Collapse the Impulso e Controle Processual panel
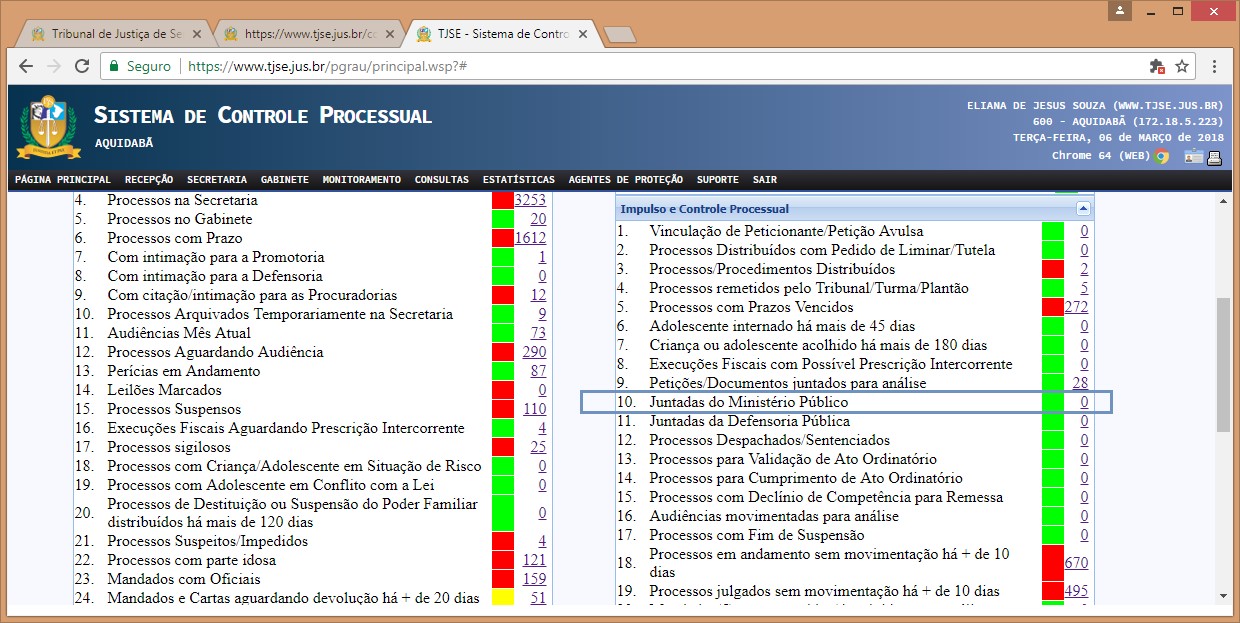This screenshot has height=623, width=1240. click(1082, 209)
